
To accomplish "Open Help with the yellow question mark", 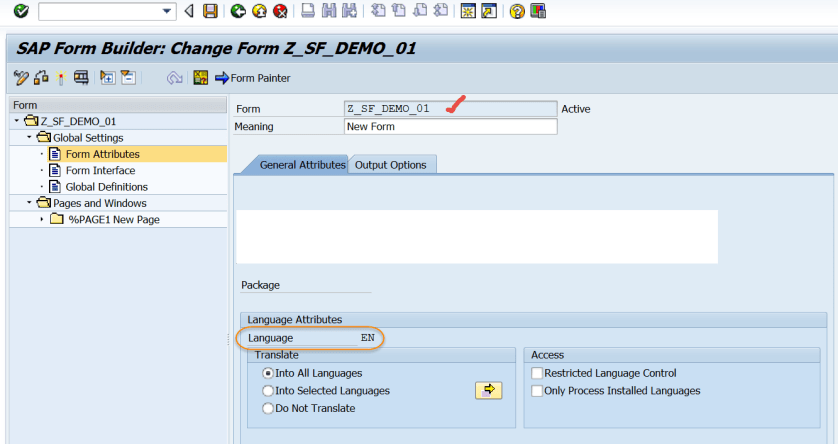I will pos(517,11).
